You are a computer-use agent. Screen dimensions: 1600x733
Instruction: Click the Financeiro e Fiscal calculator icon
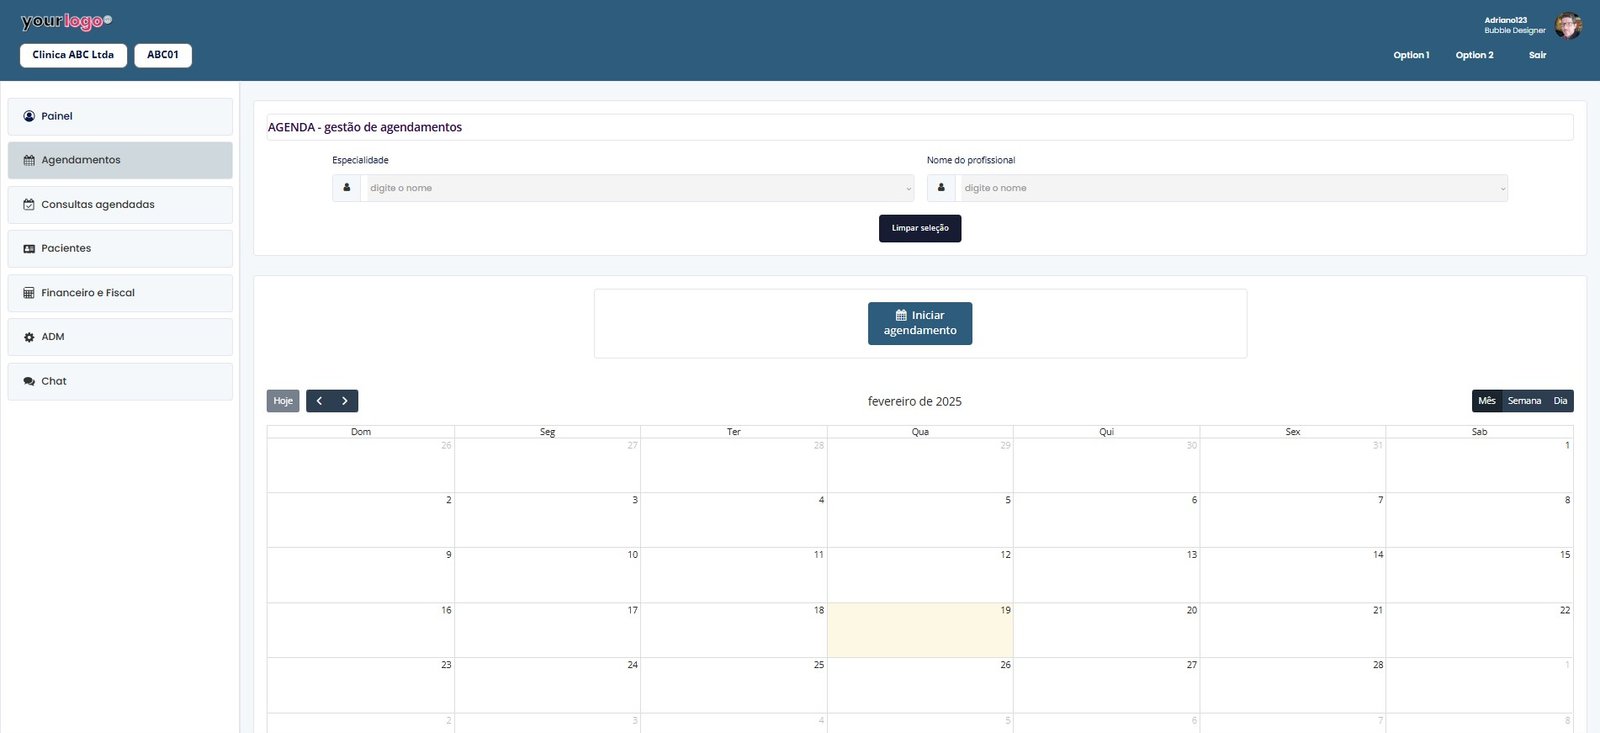(x=29, y=293)
